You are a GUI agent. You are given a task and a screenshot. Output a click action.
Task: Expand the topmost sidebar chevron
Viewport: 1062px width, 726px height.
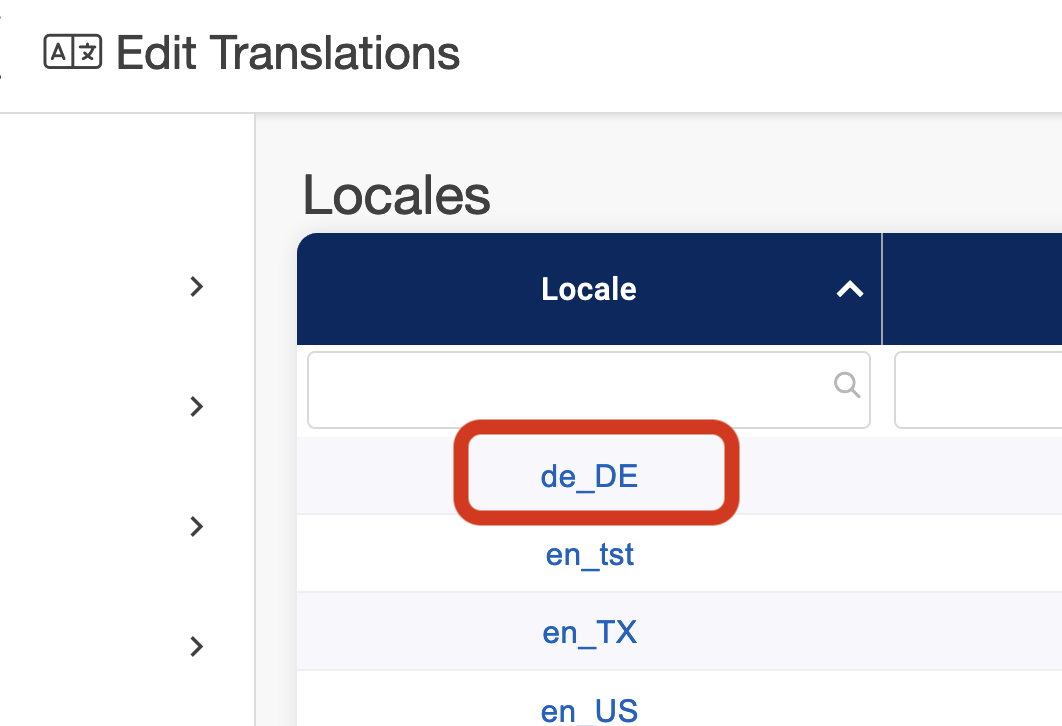[x=196, y=287]
